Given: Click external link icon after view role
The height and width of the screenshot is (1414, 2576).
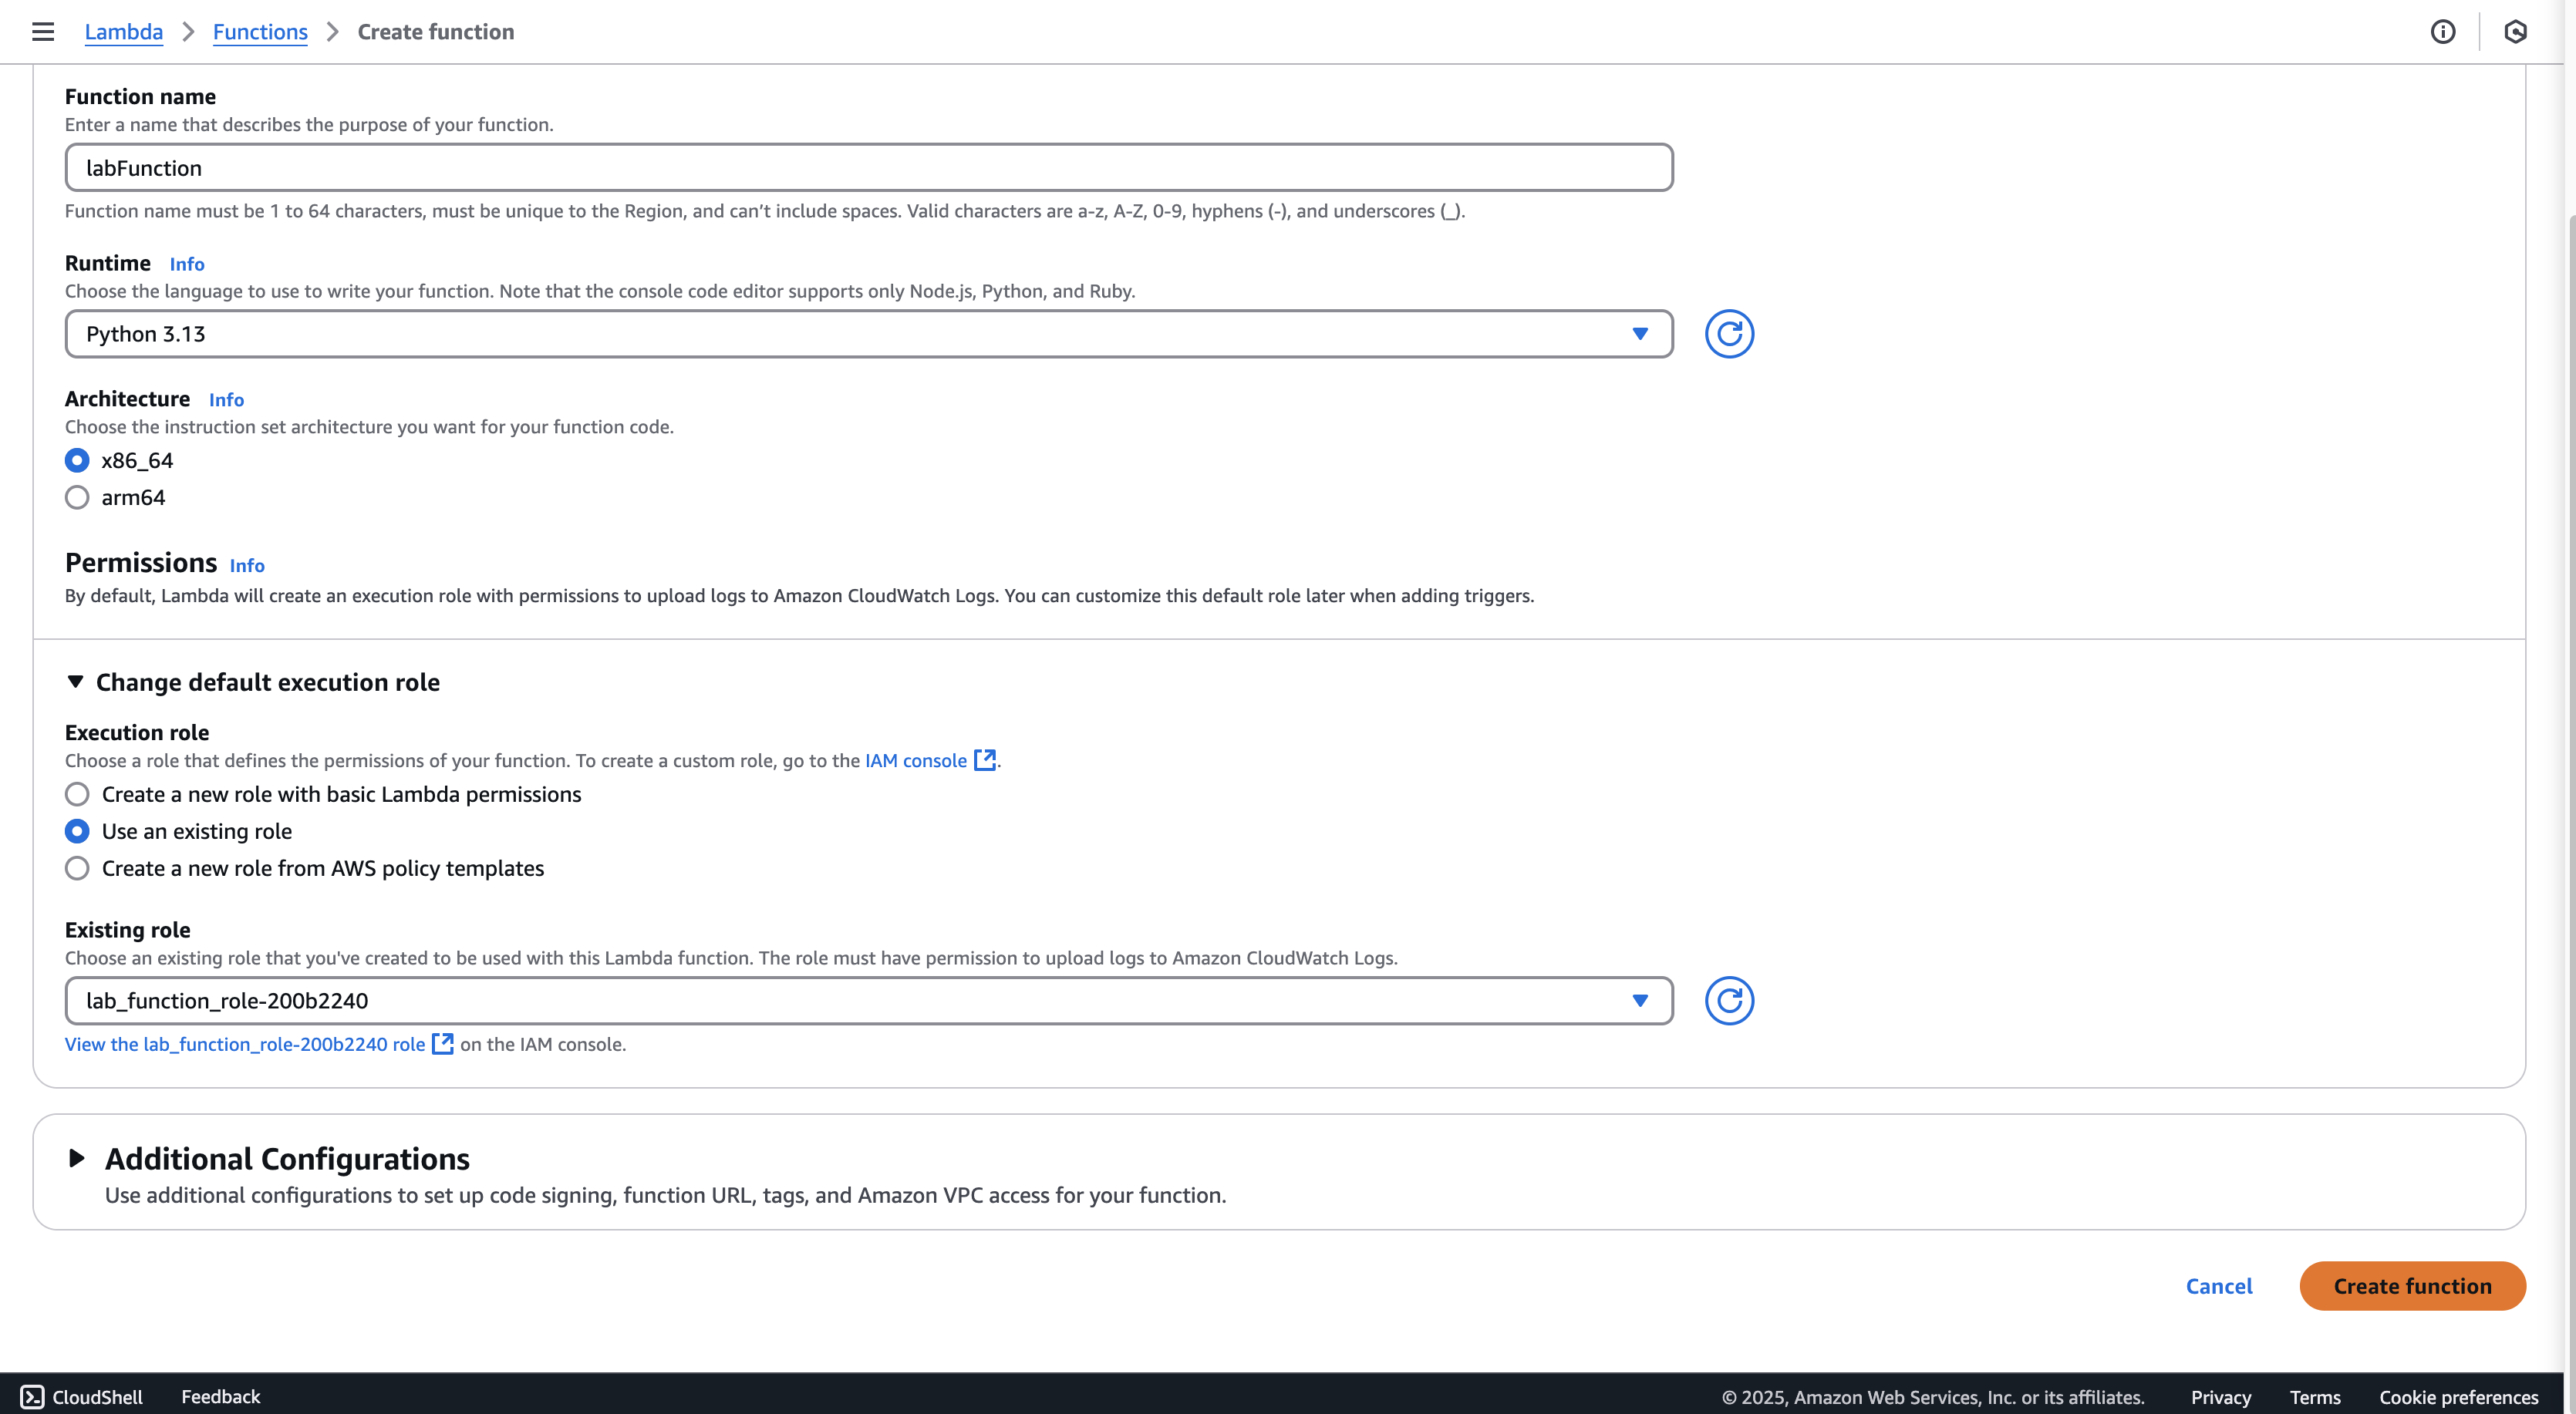Looking at the screenshot, I should pyautogui.click(x=443, y=1044).
